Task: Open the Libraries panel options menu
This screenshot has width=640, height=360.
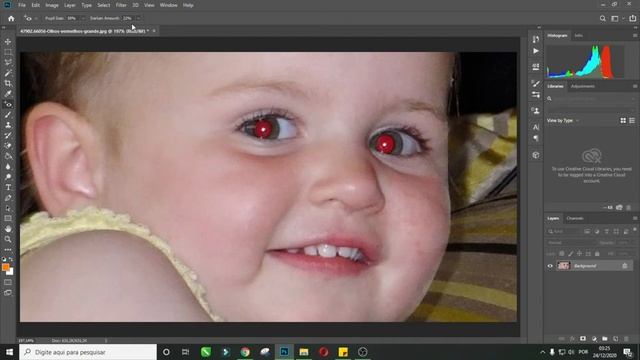Action: pyautogui.click(x=635, y=87)
